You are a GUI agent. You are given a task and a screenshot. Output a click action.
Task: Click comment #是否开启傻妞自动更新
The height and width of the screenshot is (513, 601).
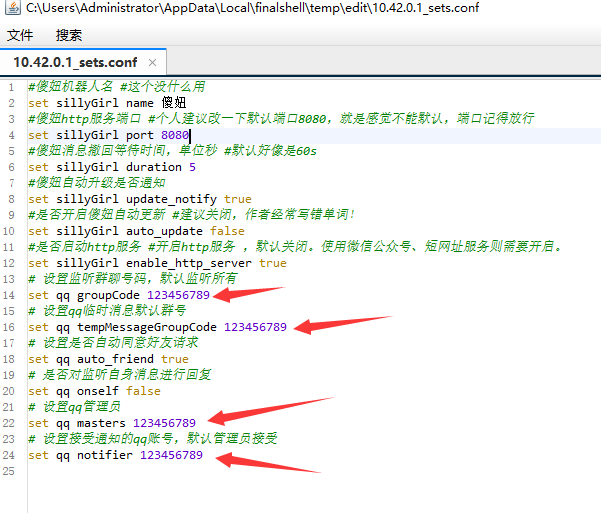pyautogui.click(x=192, y=215)
